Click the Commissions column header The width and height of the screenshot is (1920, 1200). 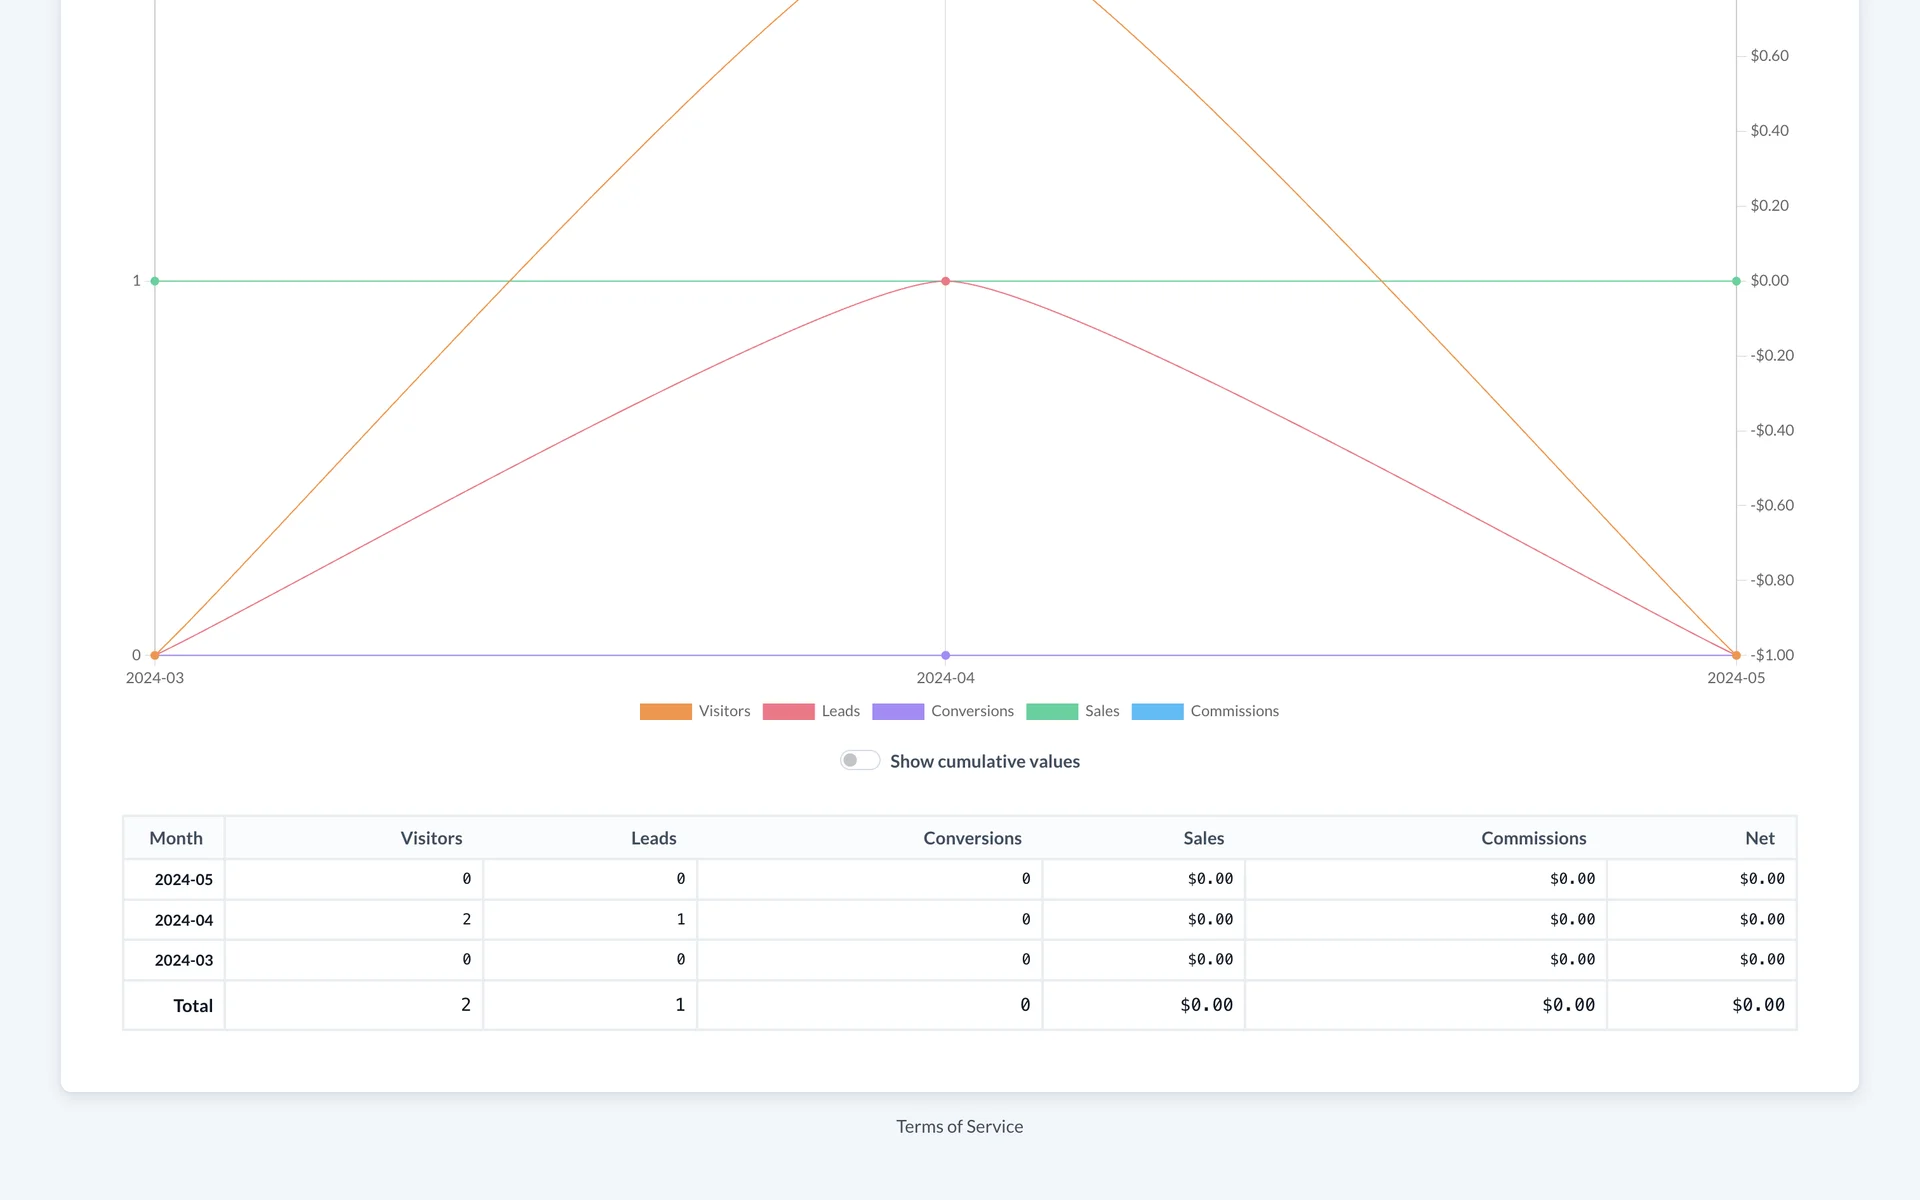(1533, 838)
